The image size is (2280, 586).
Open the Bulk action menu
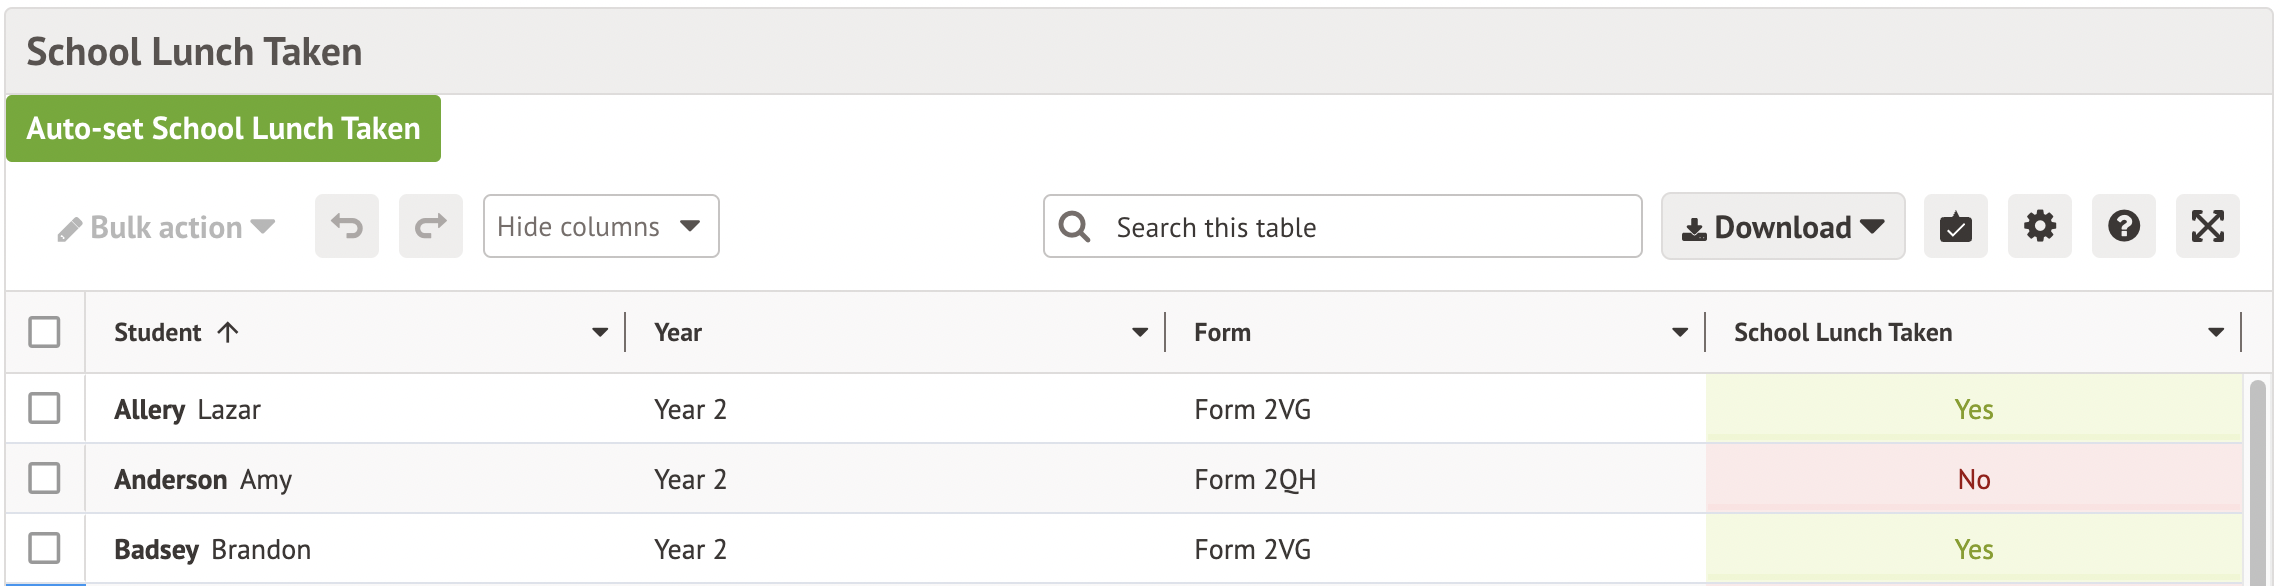point(166,228)
